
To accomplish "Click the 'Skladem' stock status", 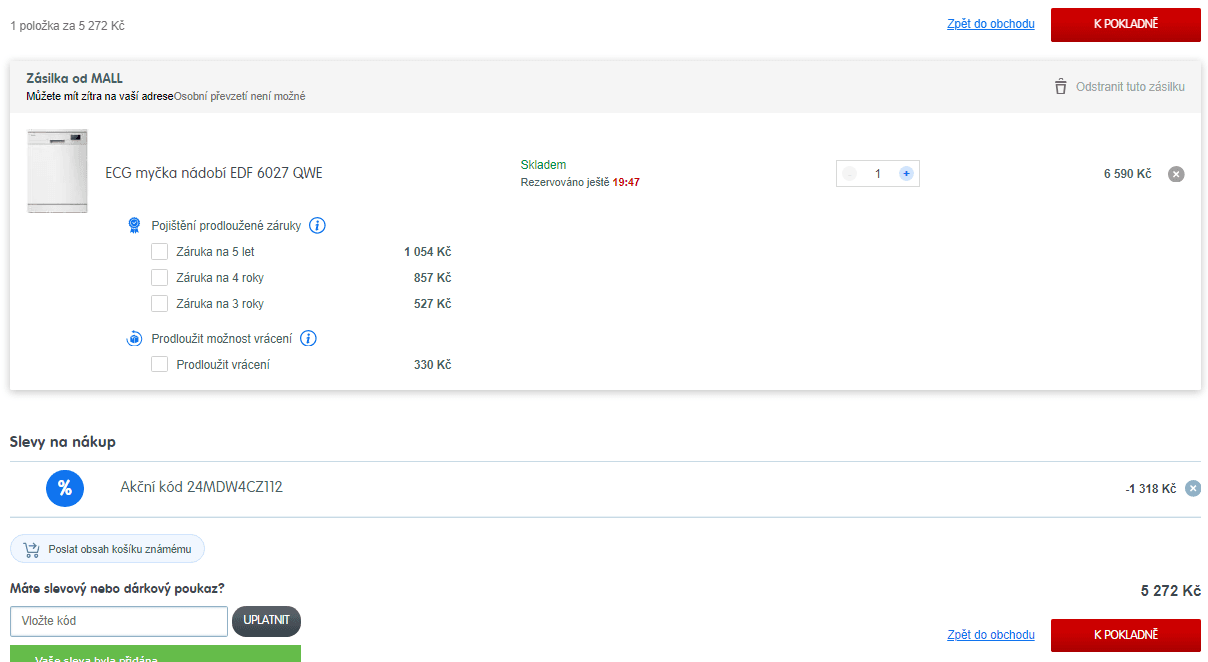I will [543, 165].
